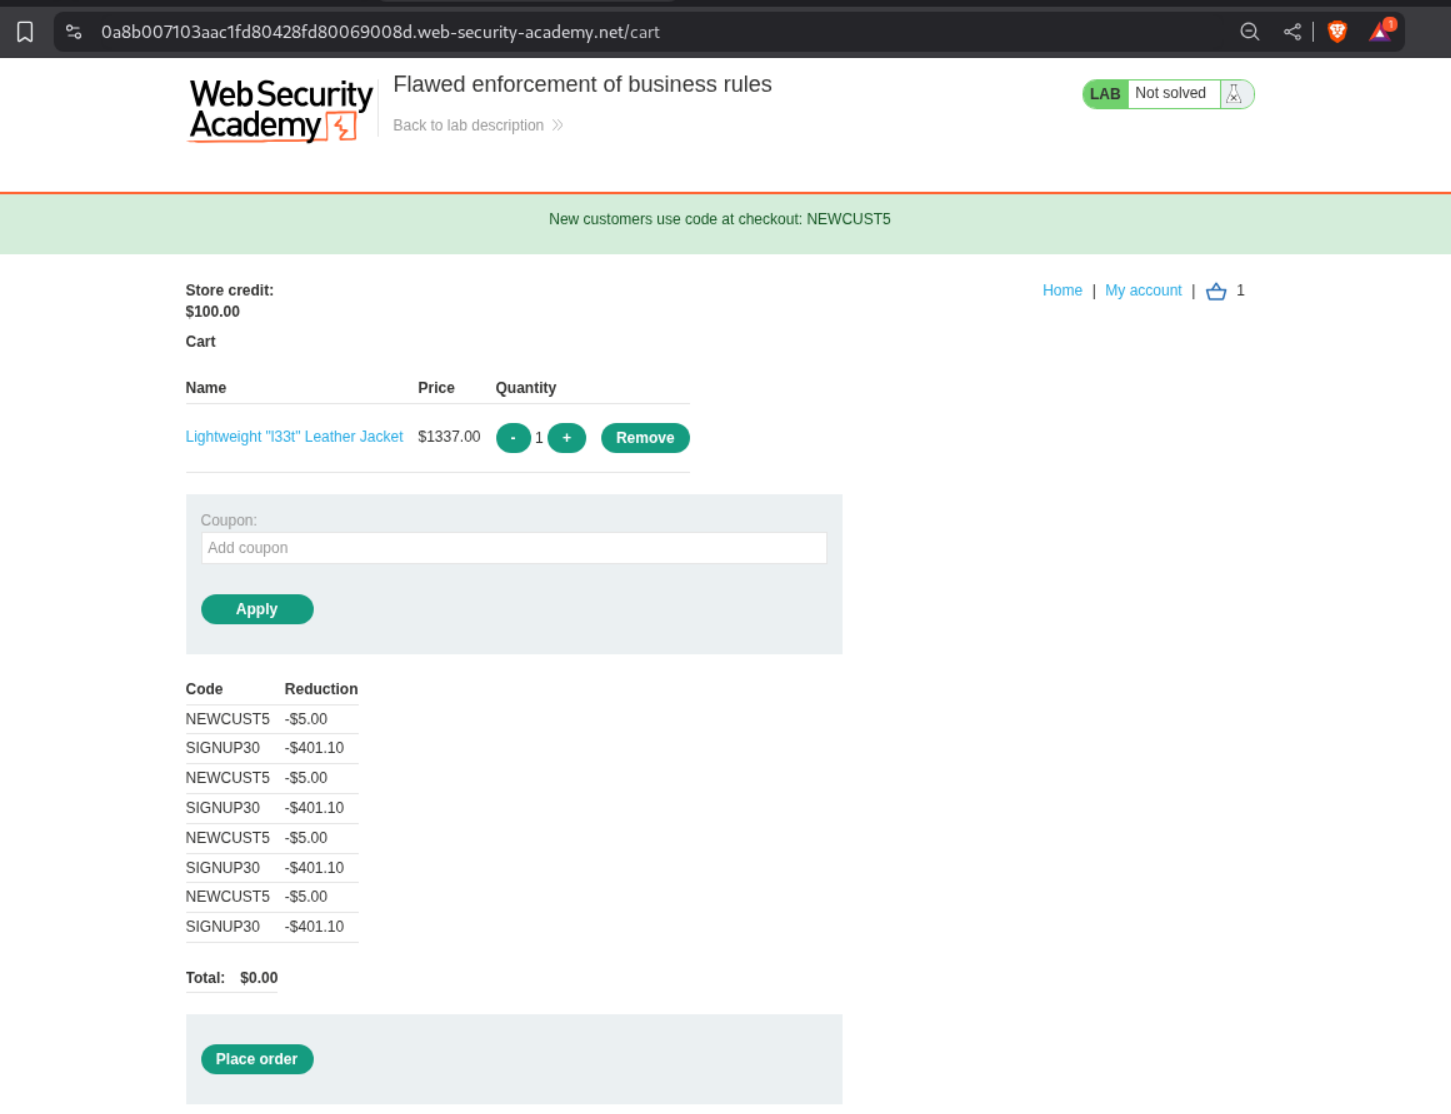Screen dimensions: 1451x1114
Task: Open Brave Rewards triangle icon
Action: pos(1381,32)
